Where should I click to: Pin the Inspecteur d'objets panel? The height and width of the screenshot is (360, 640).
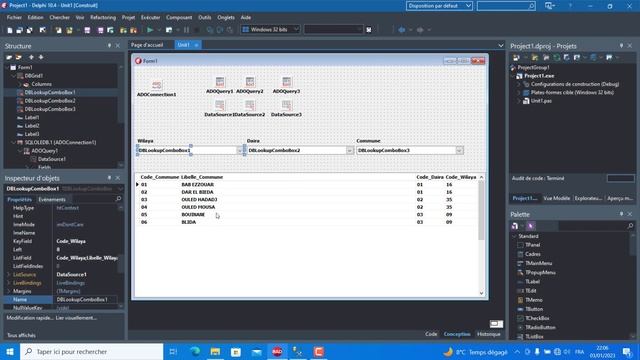pyautogui.click(x=109, y=178)
